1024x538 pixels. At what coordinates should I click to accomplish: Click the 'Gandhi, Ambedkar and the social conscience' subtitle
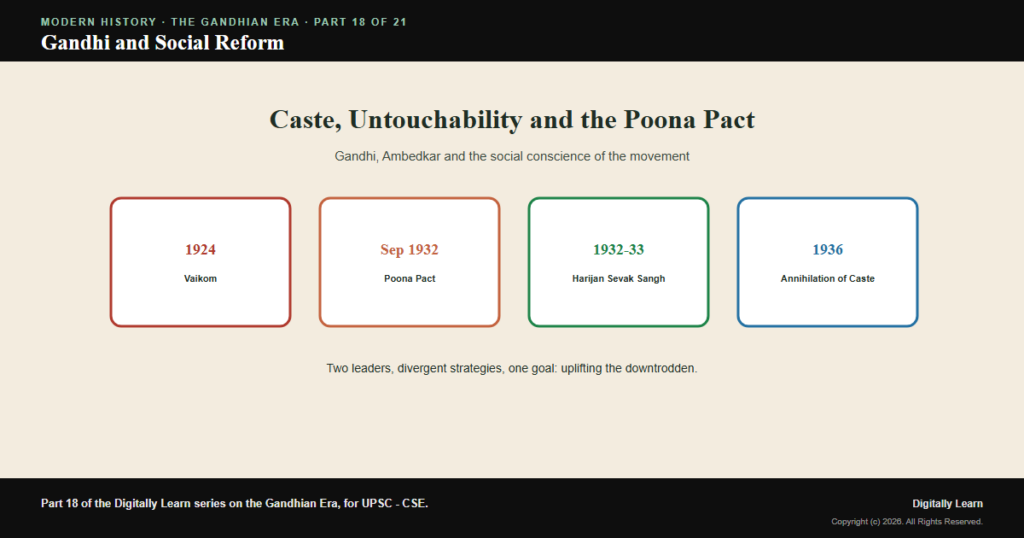pos(512,156)
